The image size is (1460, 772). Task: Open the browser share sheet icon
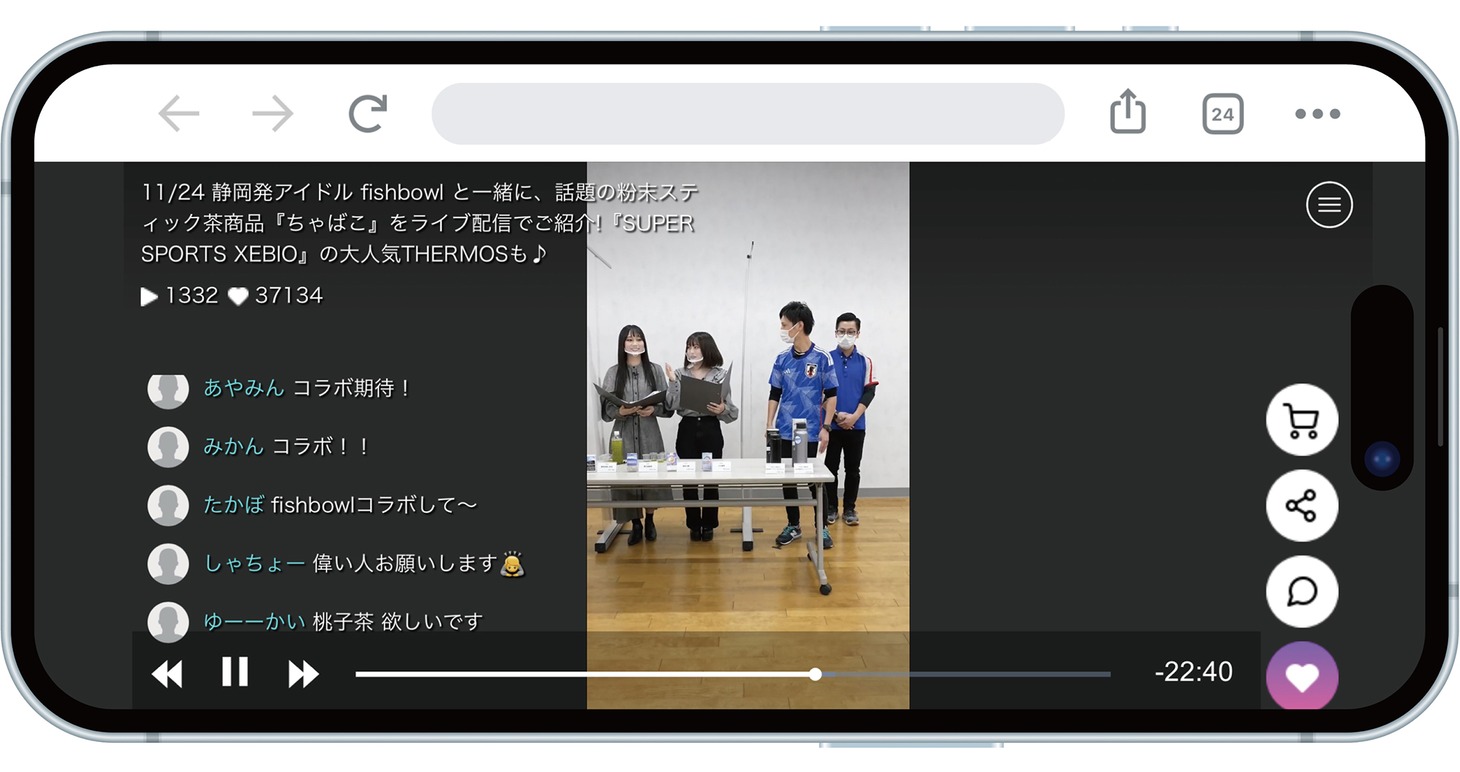tap(1127, 112)
